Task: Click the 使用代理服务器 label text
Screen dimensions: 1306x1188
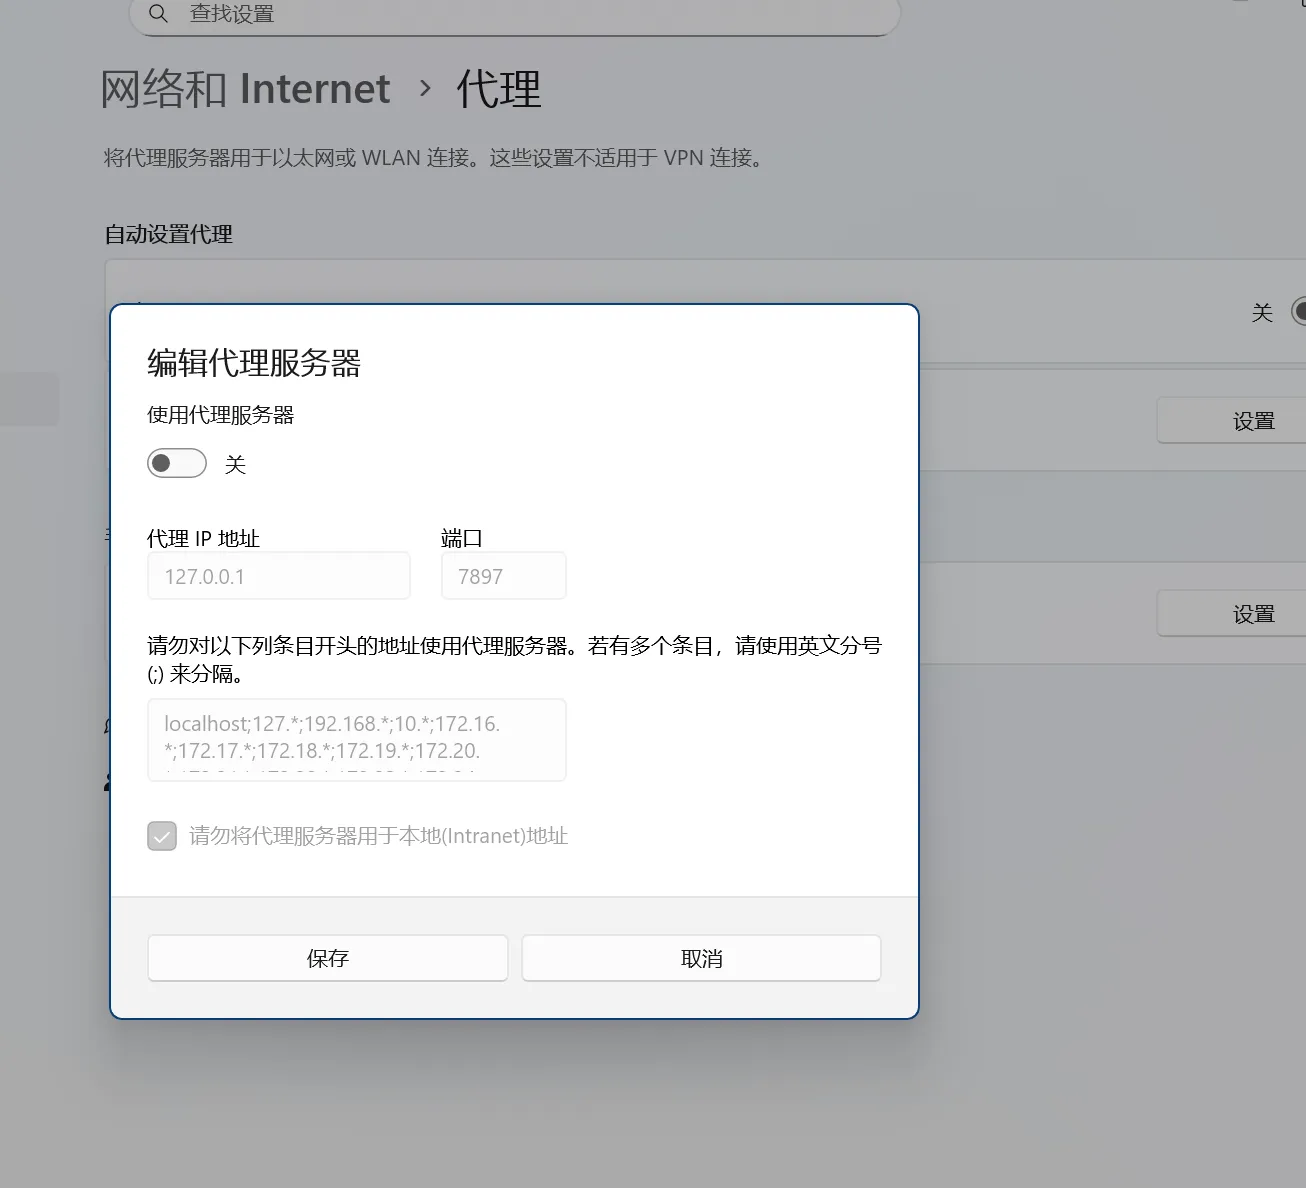Action: click(220, 415)
